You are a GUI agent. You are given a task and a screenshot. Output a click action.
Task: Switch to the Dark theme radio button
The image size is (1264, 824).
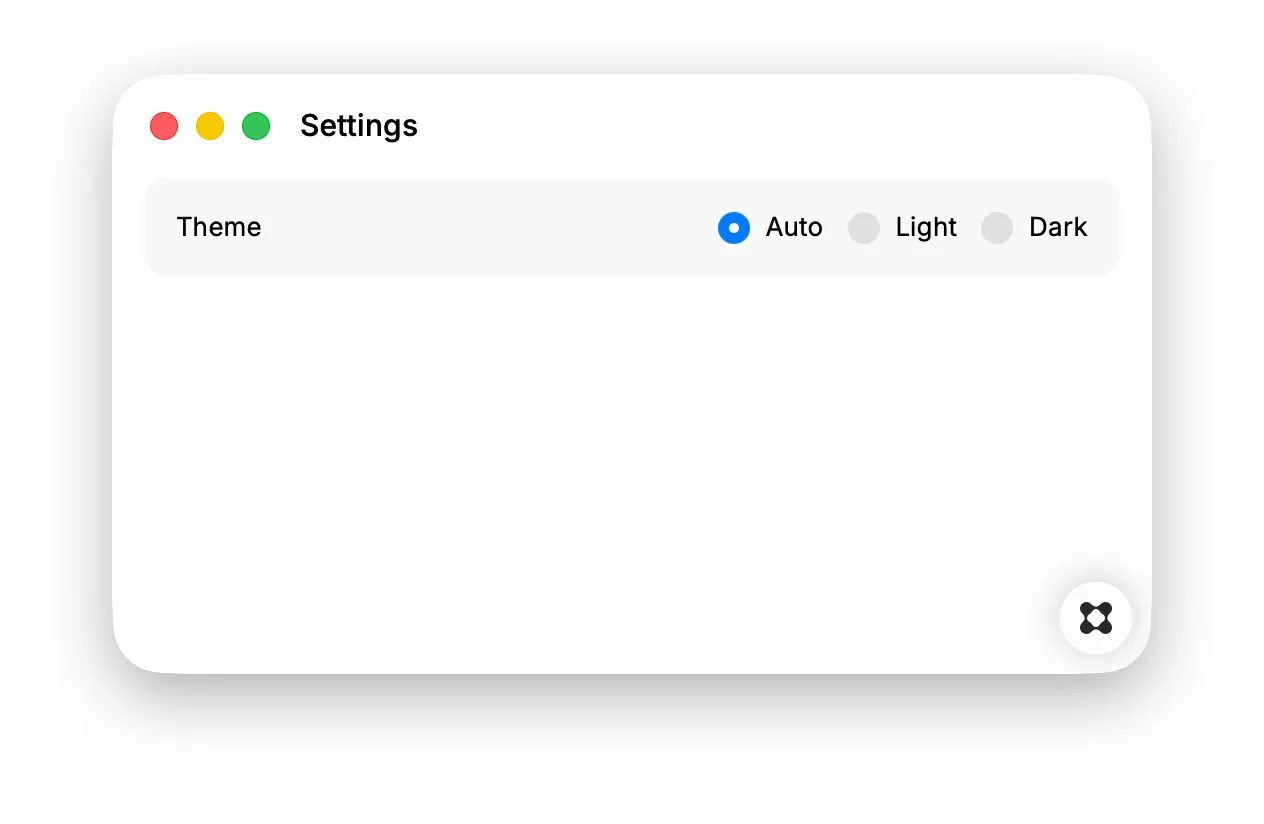[x=997, y=228]
